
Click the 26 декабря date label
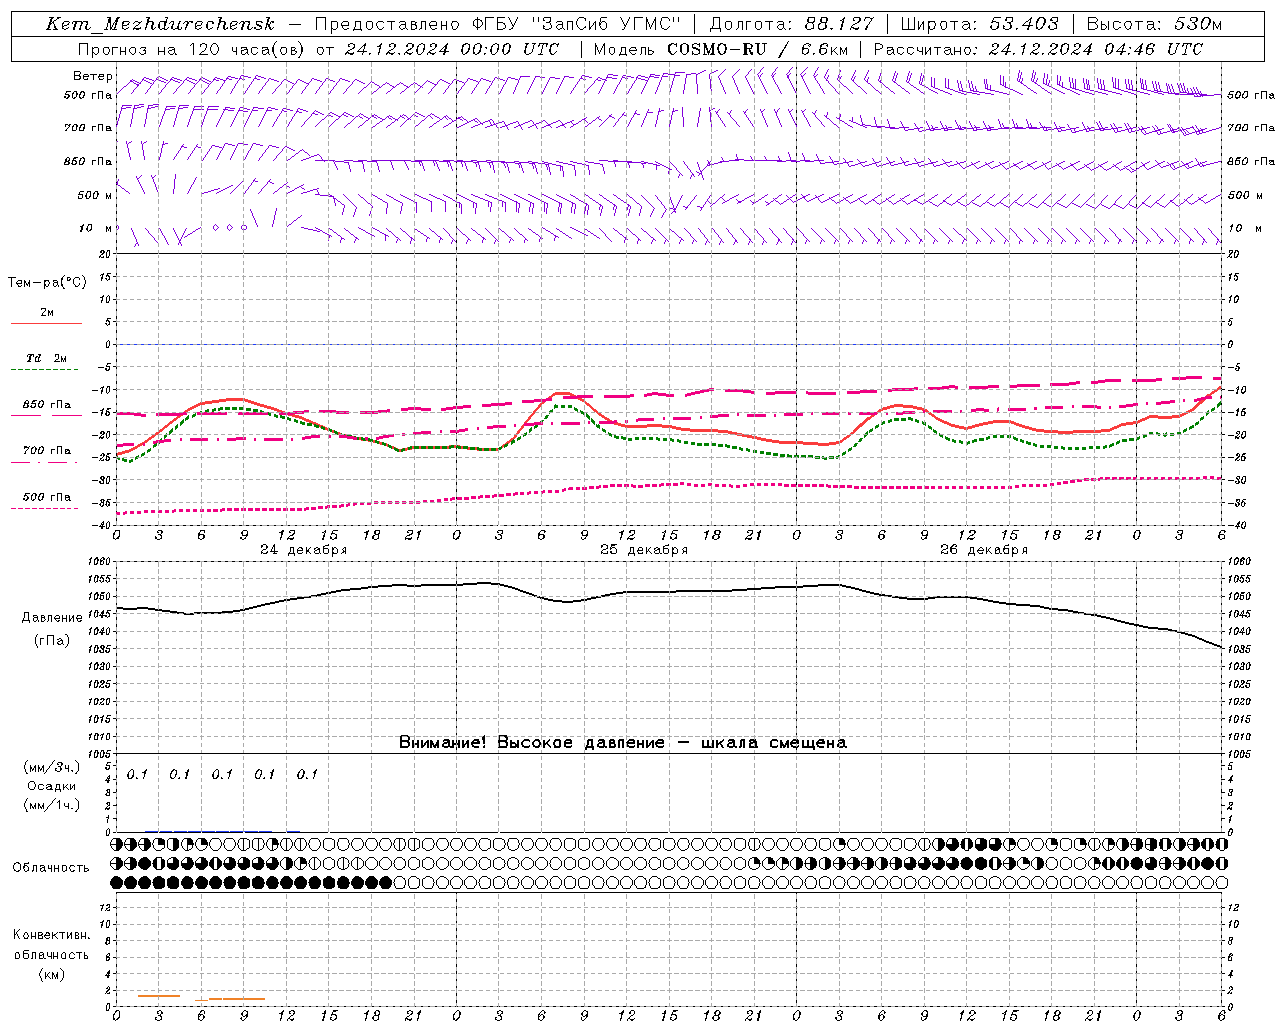click(984, 549)
